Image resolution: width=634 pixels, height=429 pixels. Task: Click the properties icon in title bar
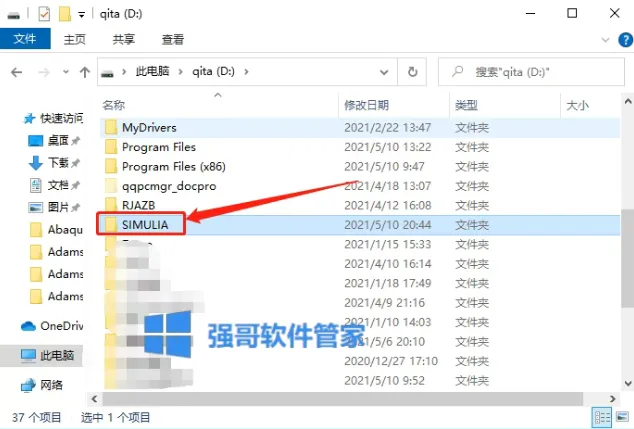point(44,14)
